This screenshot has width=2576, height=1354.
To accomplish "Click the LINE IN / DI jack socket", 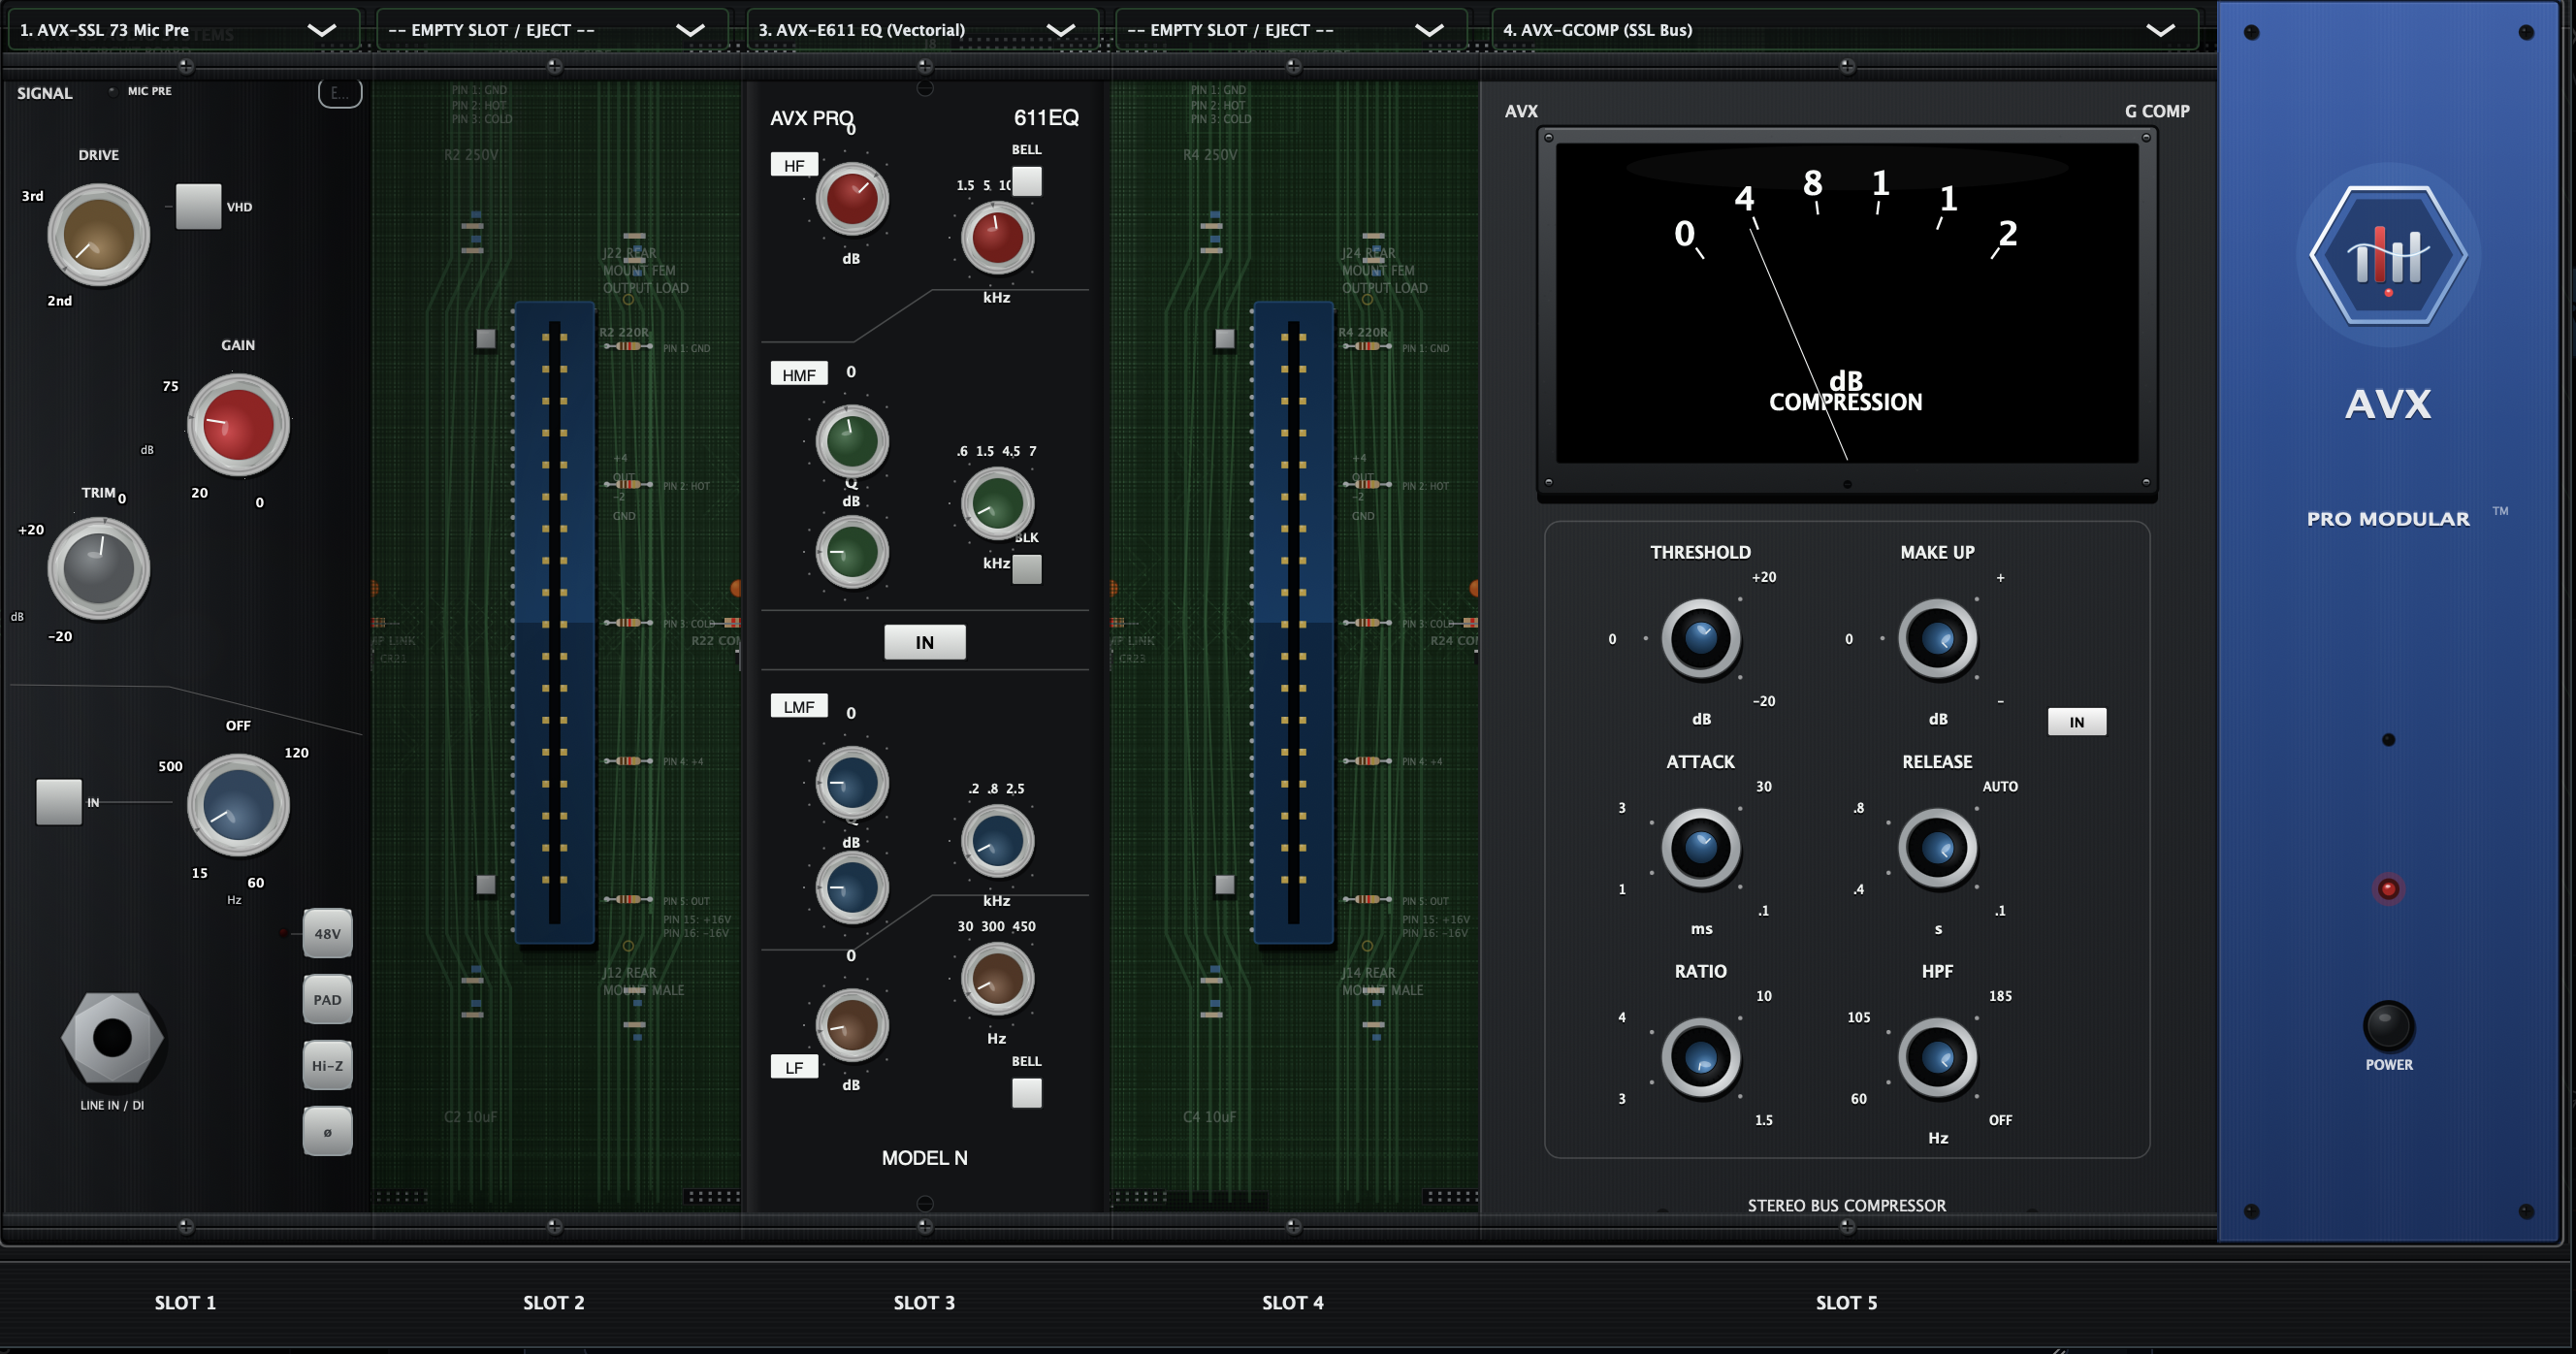I will click(x=113, y=1038).
